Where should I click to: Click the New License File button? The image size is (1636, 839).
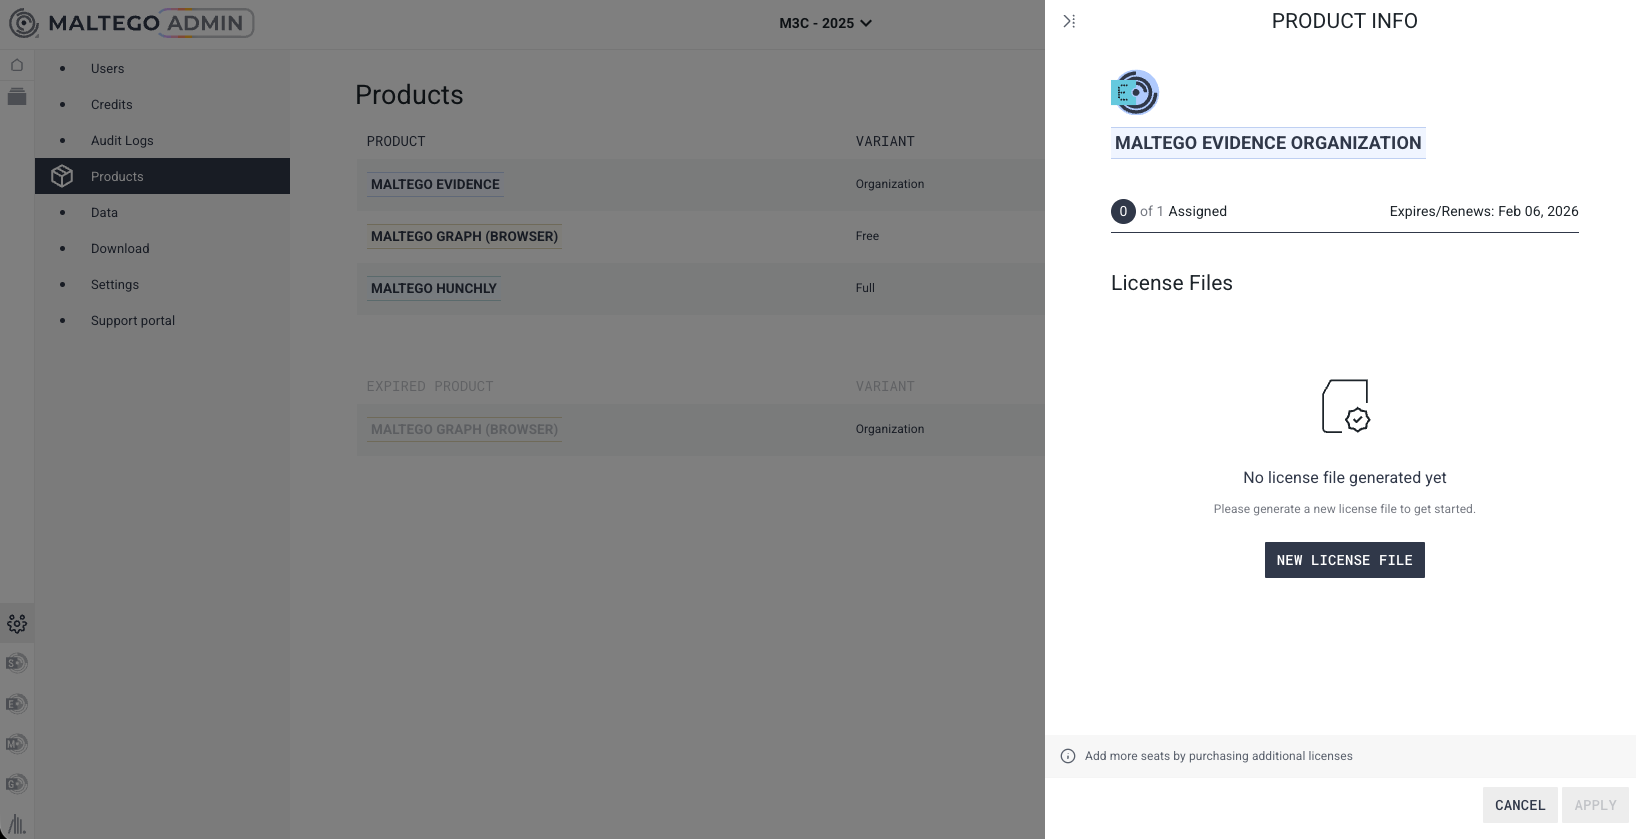pyautogui.click(x=1344, y=560)
